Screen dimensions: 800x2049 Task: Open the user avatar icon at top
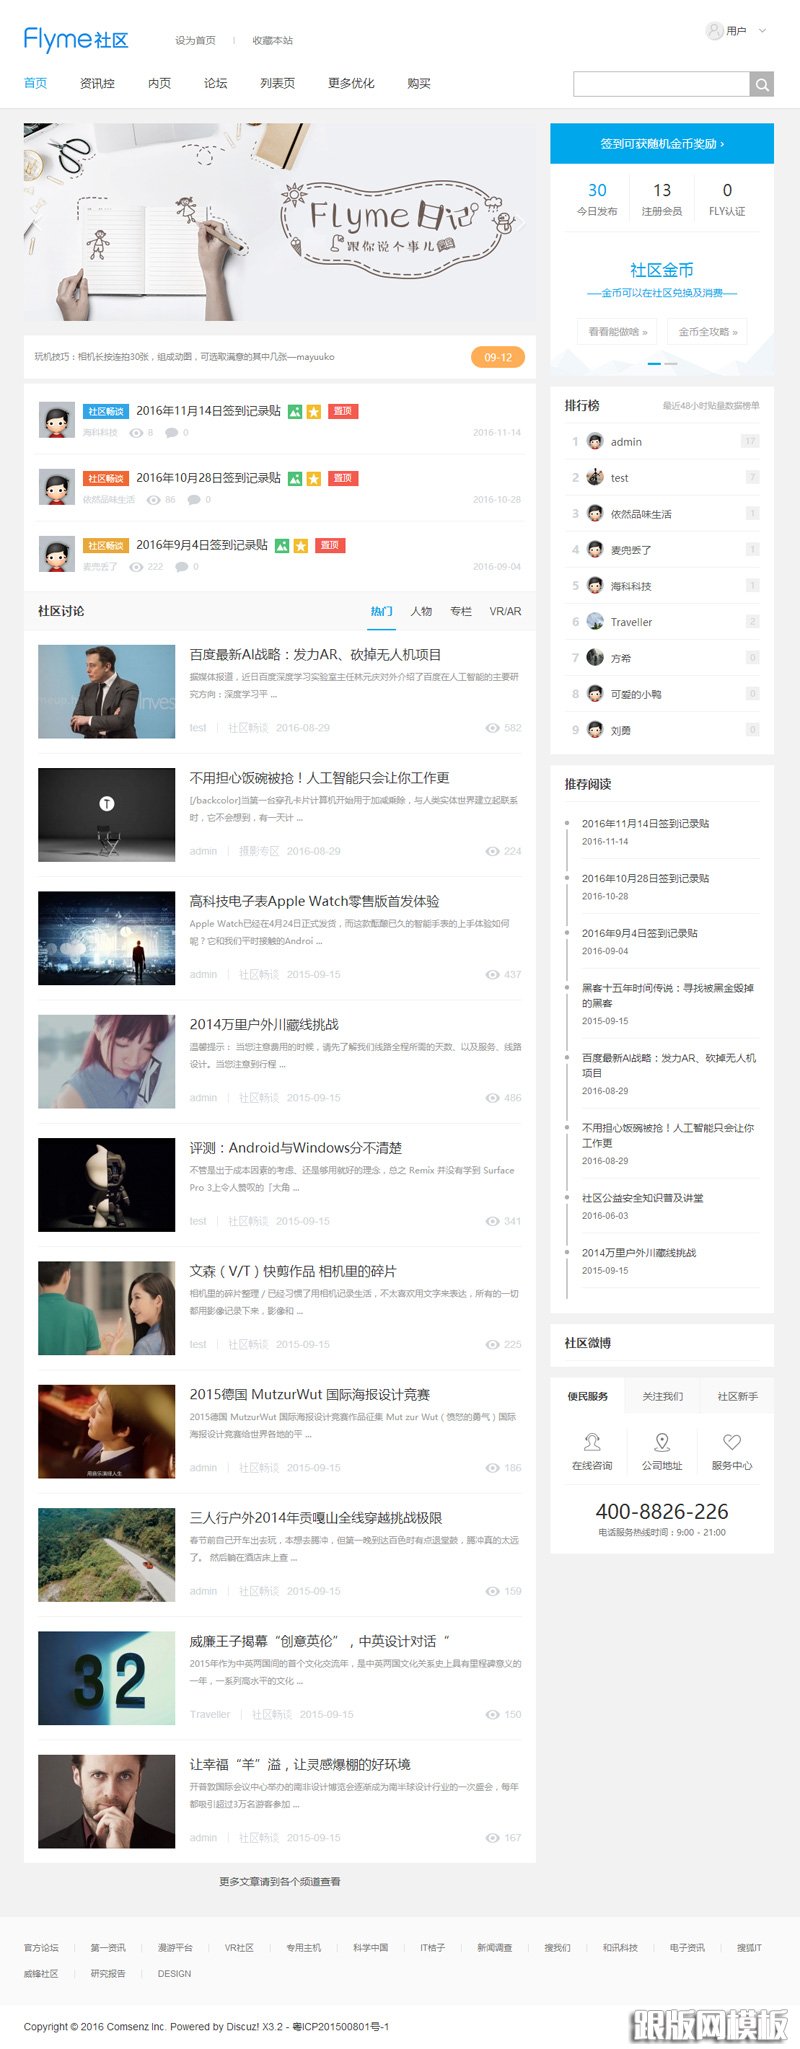714,31
